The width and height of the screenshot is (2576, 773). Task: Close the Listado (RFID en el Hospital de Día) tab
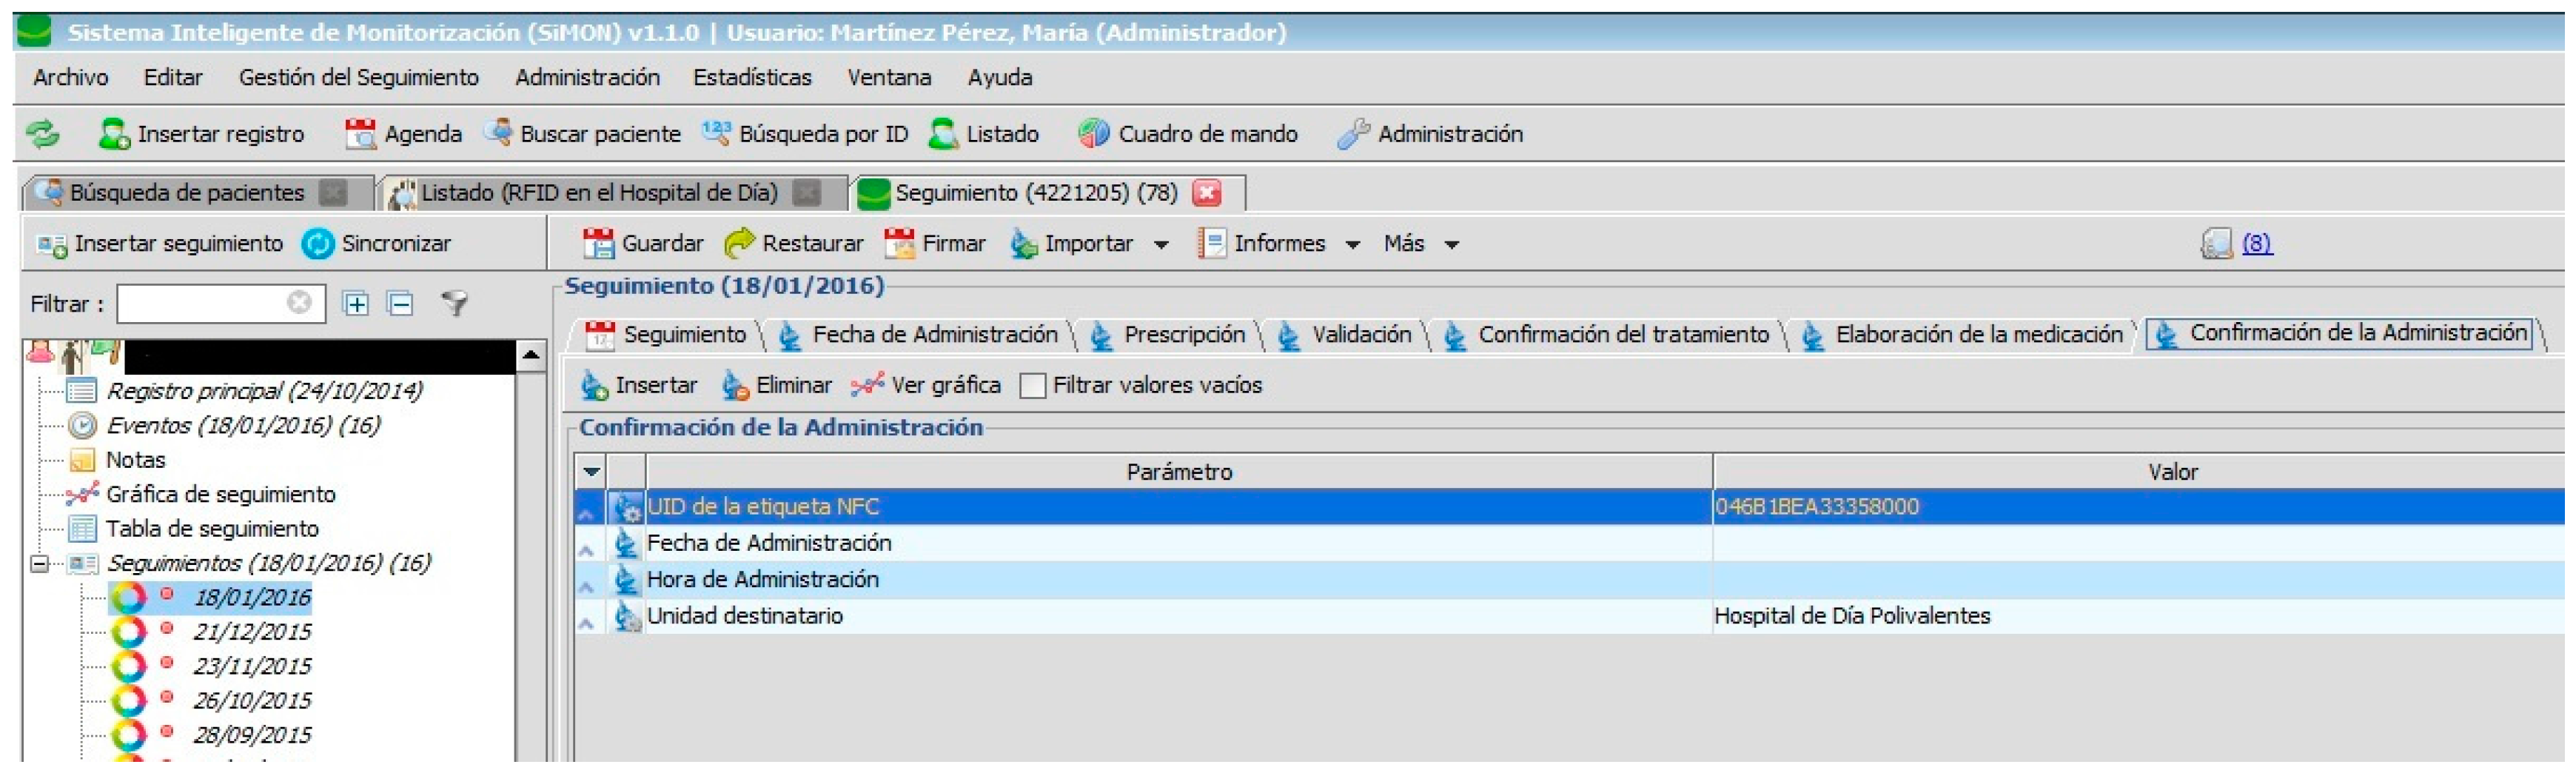pos(807,193)
